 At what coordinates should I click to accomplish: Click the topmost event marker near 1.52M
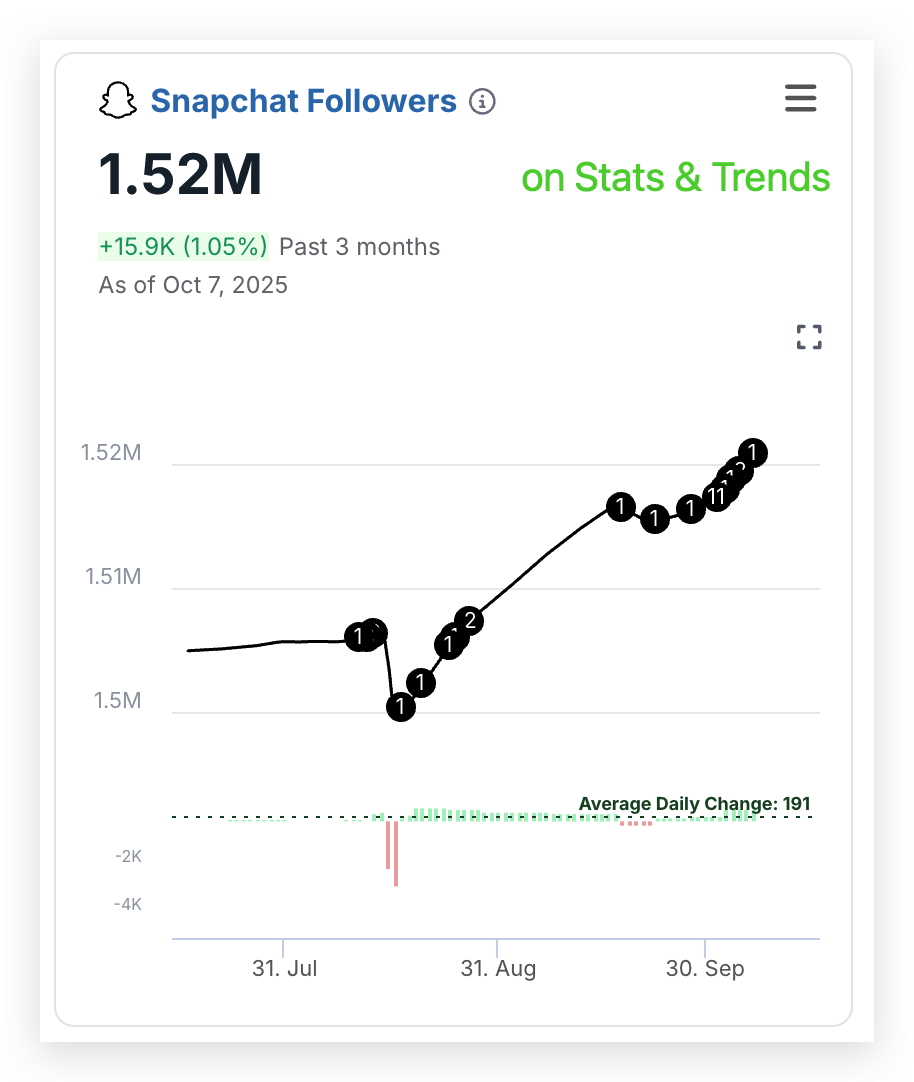tap(753, 452)
